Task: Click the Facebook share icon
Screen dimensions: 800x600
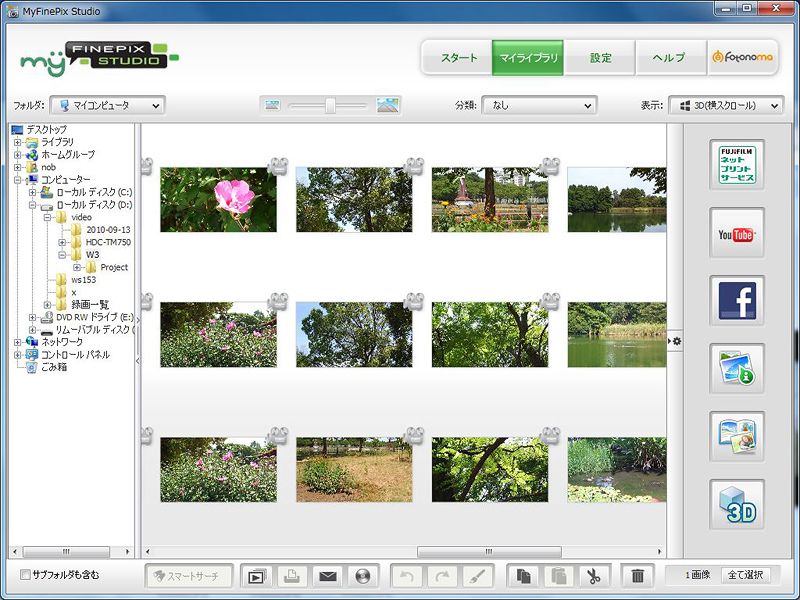Action: pyautogui.click(x=737, y=301)
